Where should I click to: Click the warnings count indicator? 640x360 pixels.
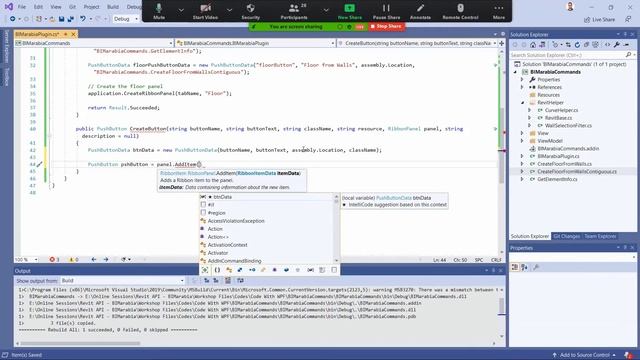pyautogui.click(x=74, y=260)
